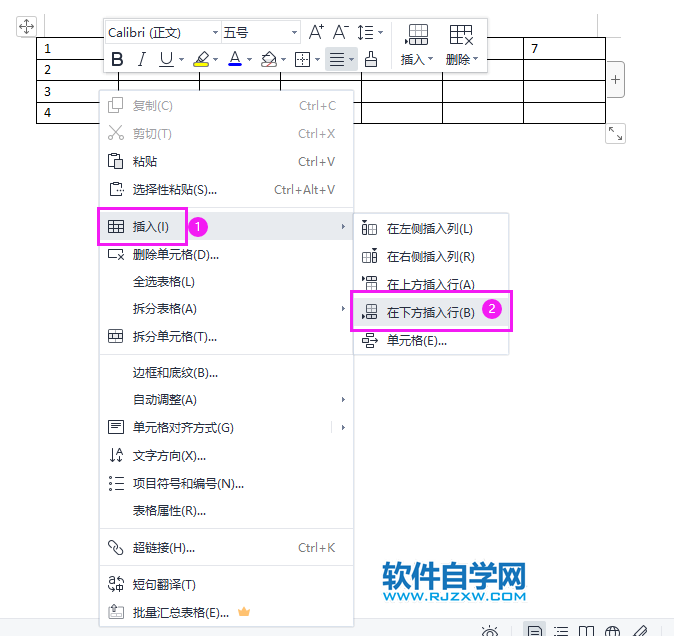Switch to web layout globe icon
The width and height of the screenshot is (674, 636).
tap(612, 631)
